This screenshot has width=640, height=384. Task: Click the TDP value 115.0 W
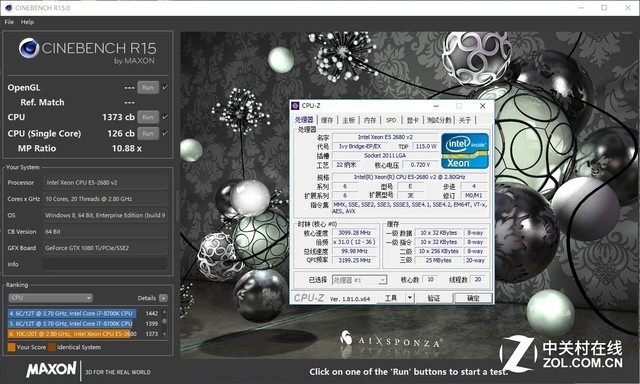click(426, 146)
